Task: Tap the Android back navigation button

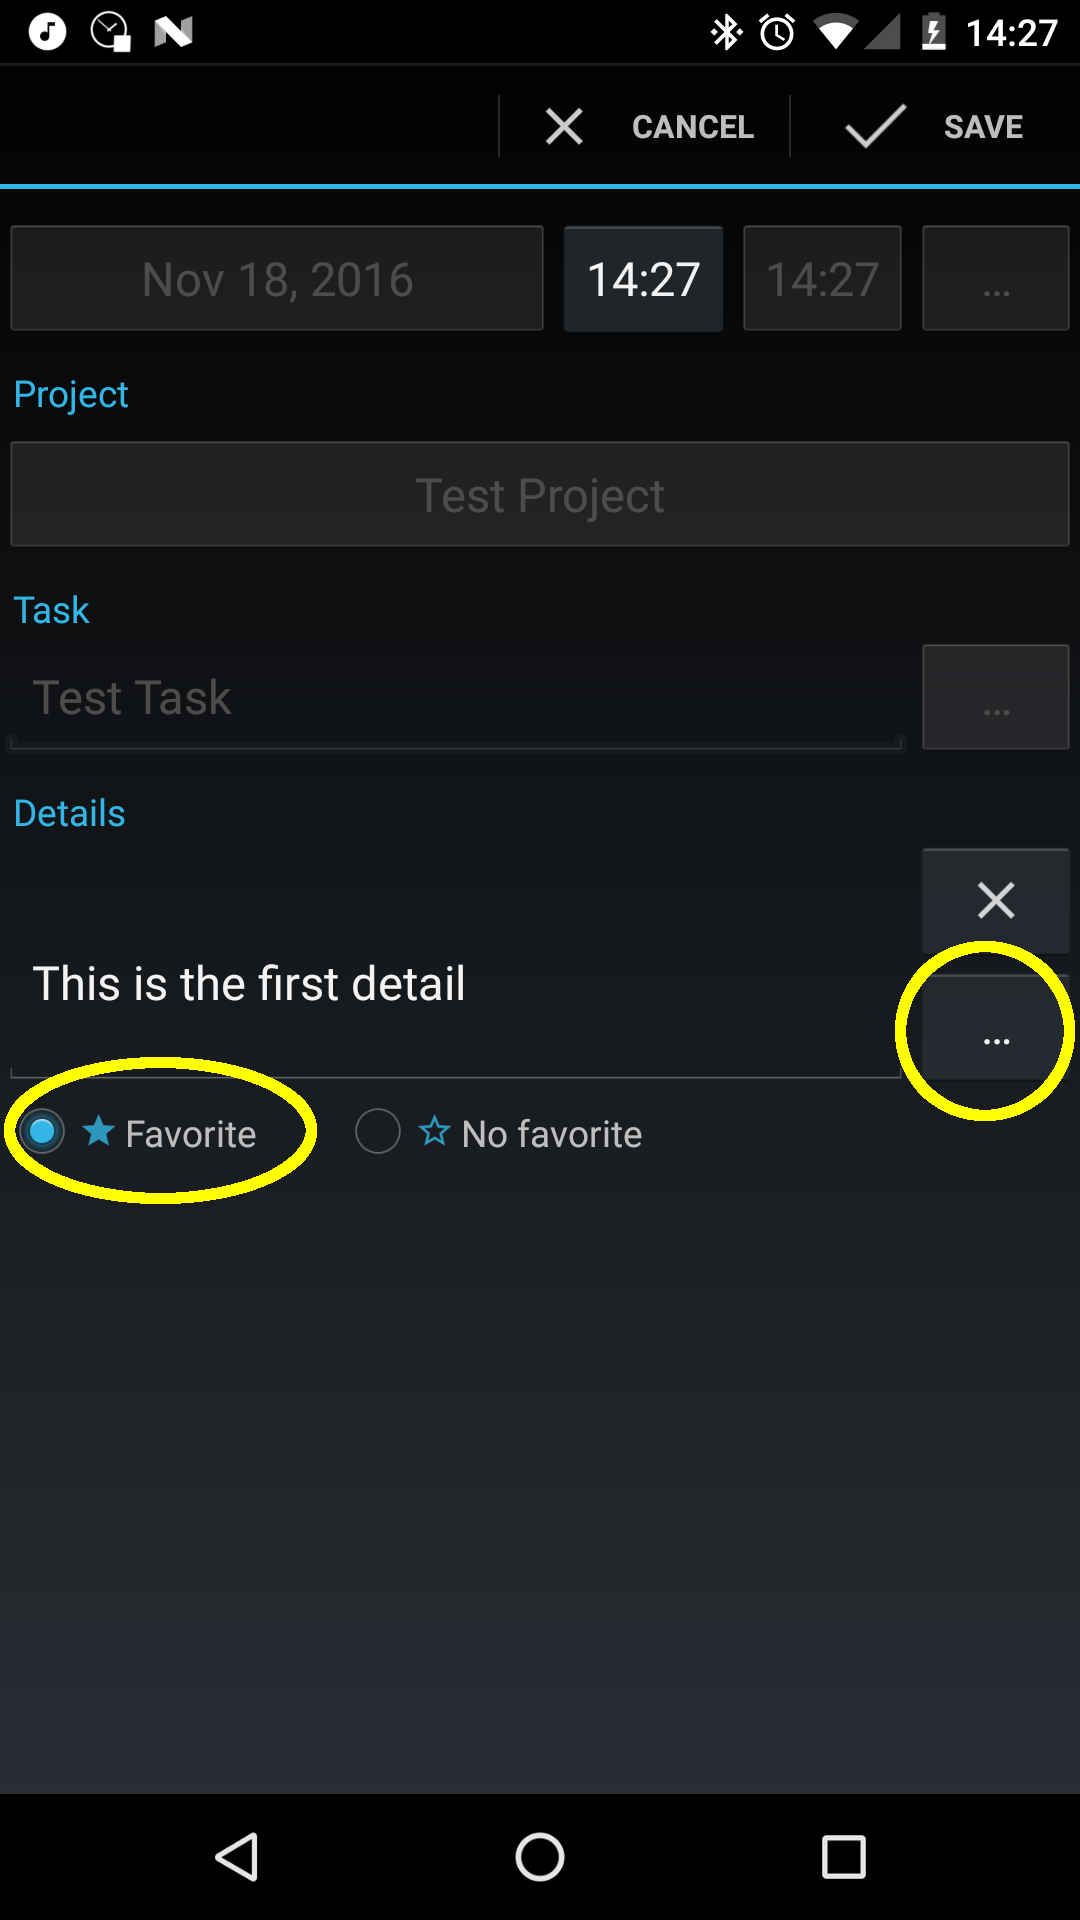Action: pyautogui.click(x=238, y=1857)
